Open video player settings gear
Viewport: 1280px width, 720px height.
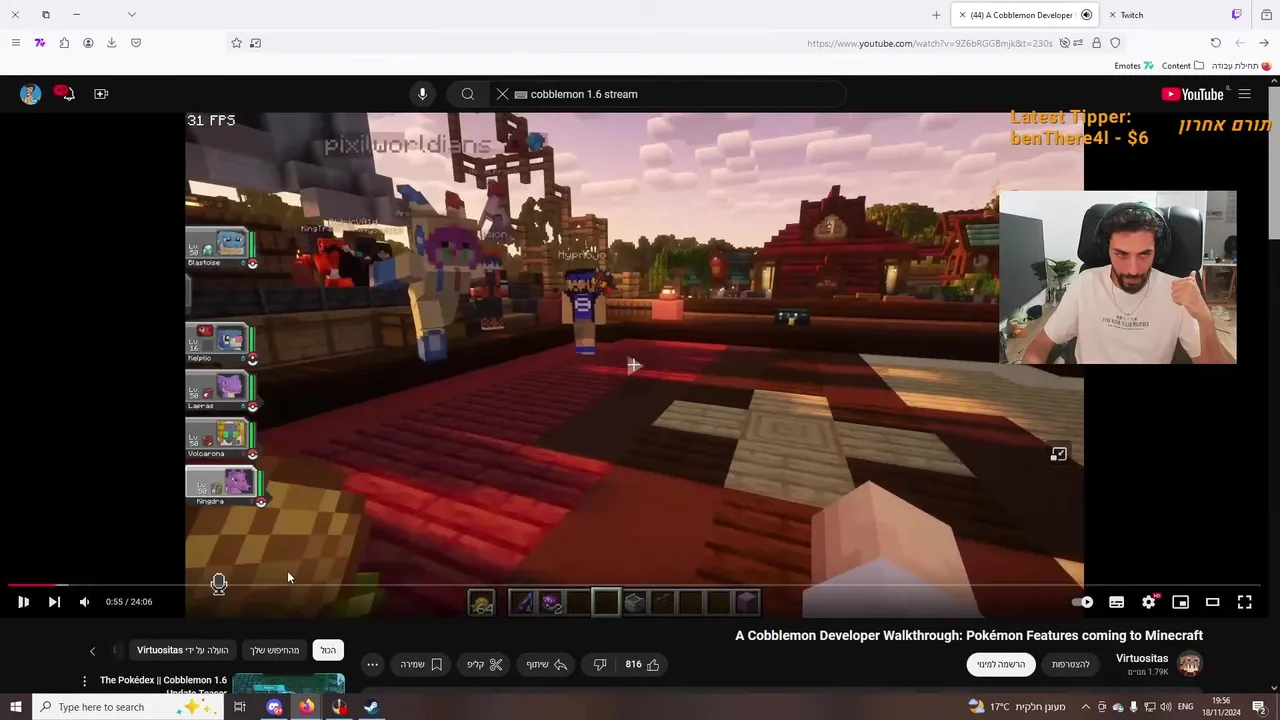(x=1148, y=602)
